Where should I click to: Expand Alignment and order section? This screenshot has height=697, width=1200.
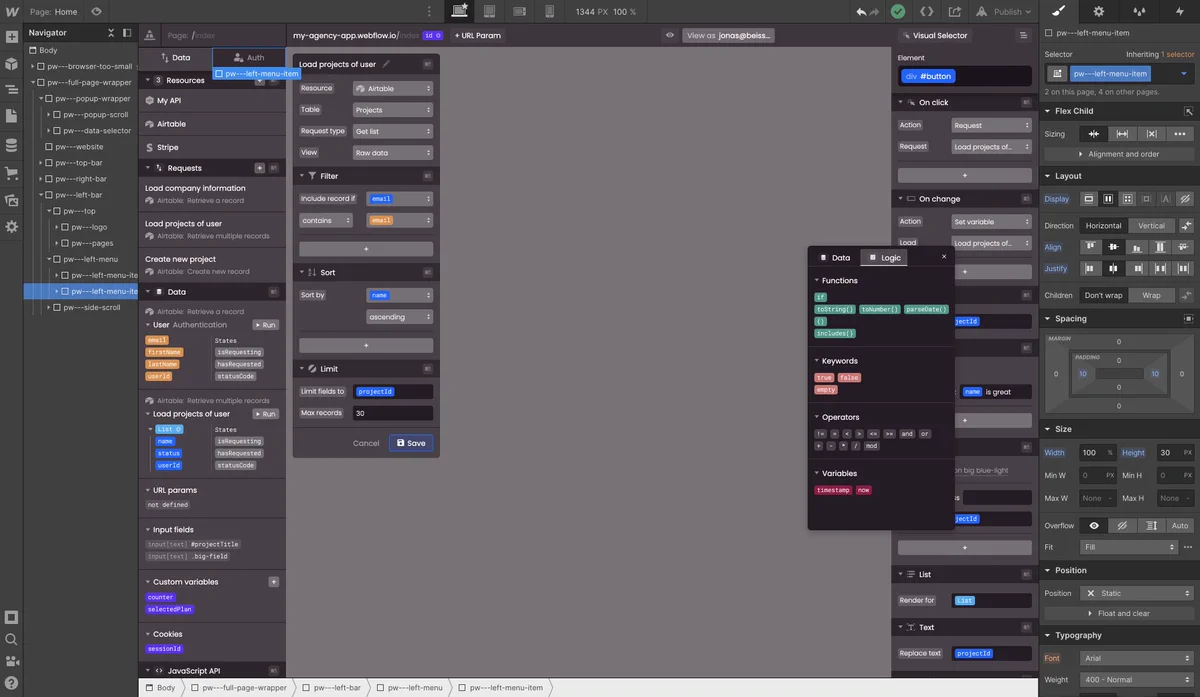point(1120,154)
